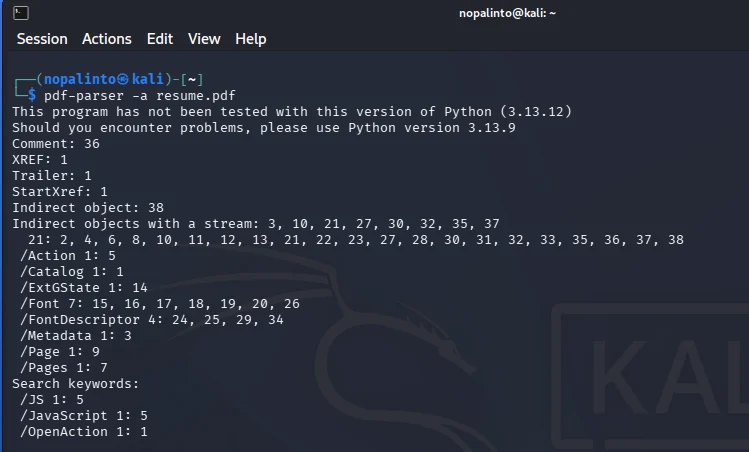This screenshot has height=452, width=749.
Task: Click the nopalinto@kali window title
Action: 507,13
